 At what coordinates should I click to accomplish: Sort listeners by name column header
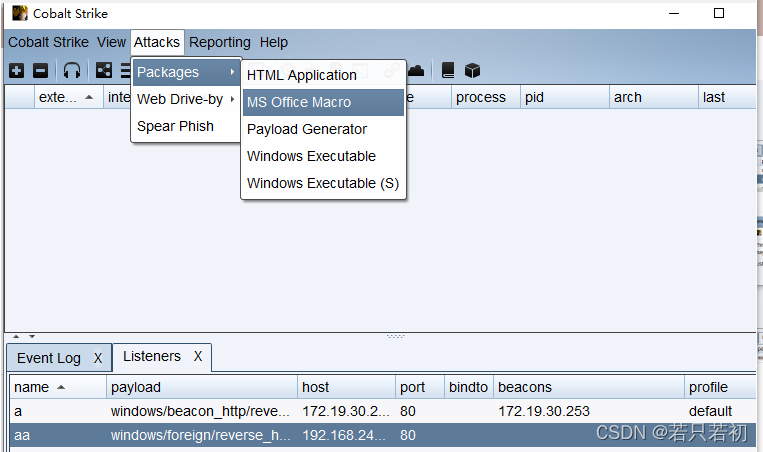[x=57, y=387]
